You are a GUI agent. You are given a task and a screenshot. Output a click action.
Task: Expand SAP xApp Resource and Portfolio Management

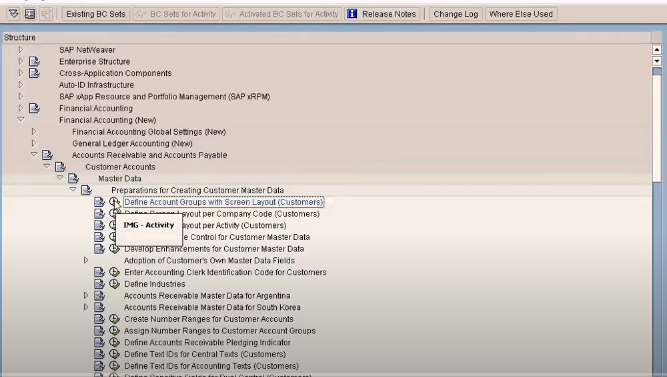point(21,96)
